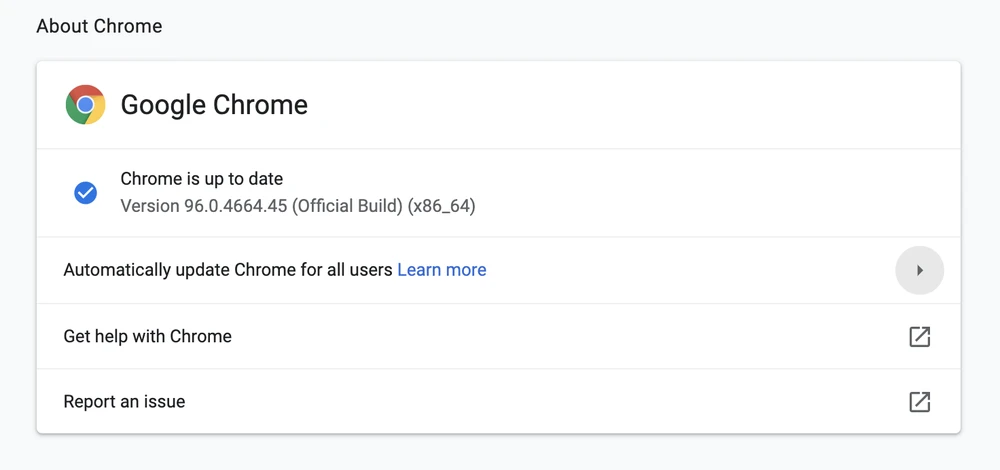Click the Google Chrome logo icon
The width and height of the screenshot is (1000, 470).
[x=85, y=105]
